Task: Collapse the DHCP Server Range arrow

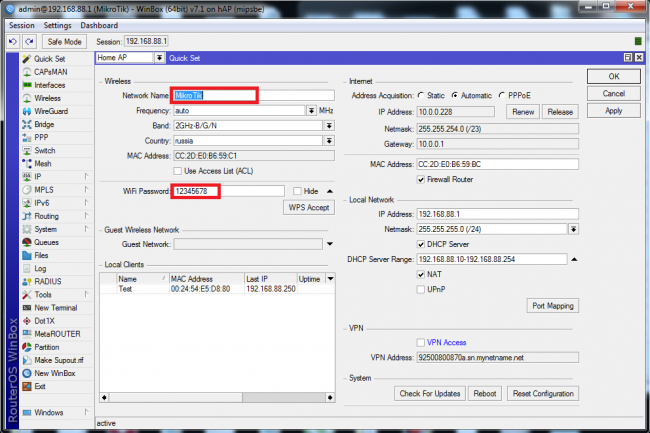Action: point(574,259)
